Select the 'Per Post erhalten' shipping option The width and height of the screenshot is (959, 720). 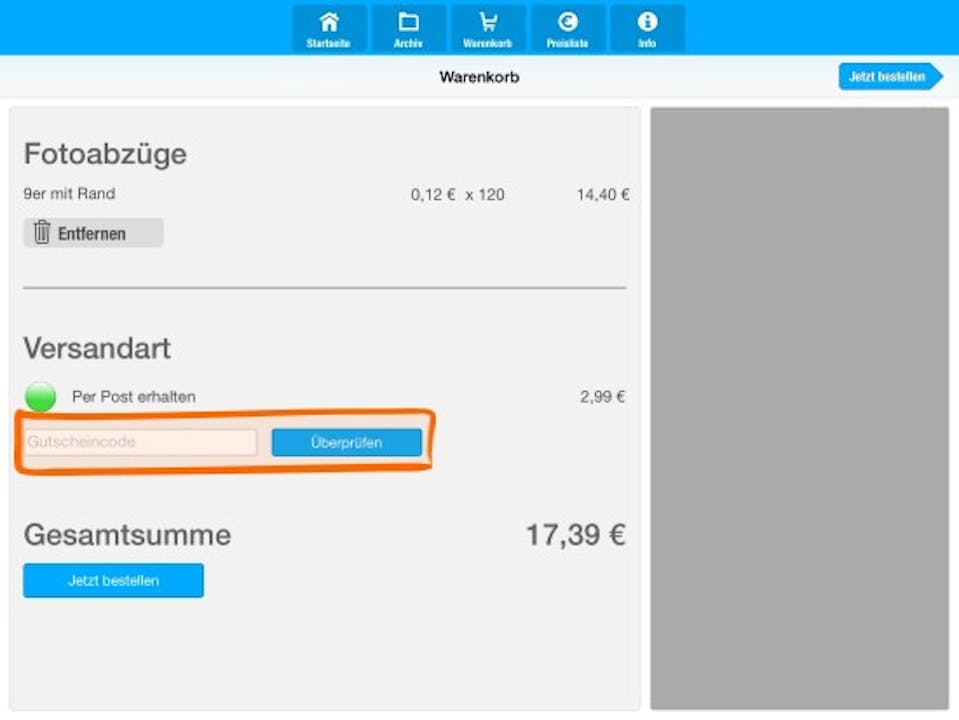[135, 396]
